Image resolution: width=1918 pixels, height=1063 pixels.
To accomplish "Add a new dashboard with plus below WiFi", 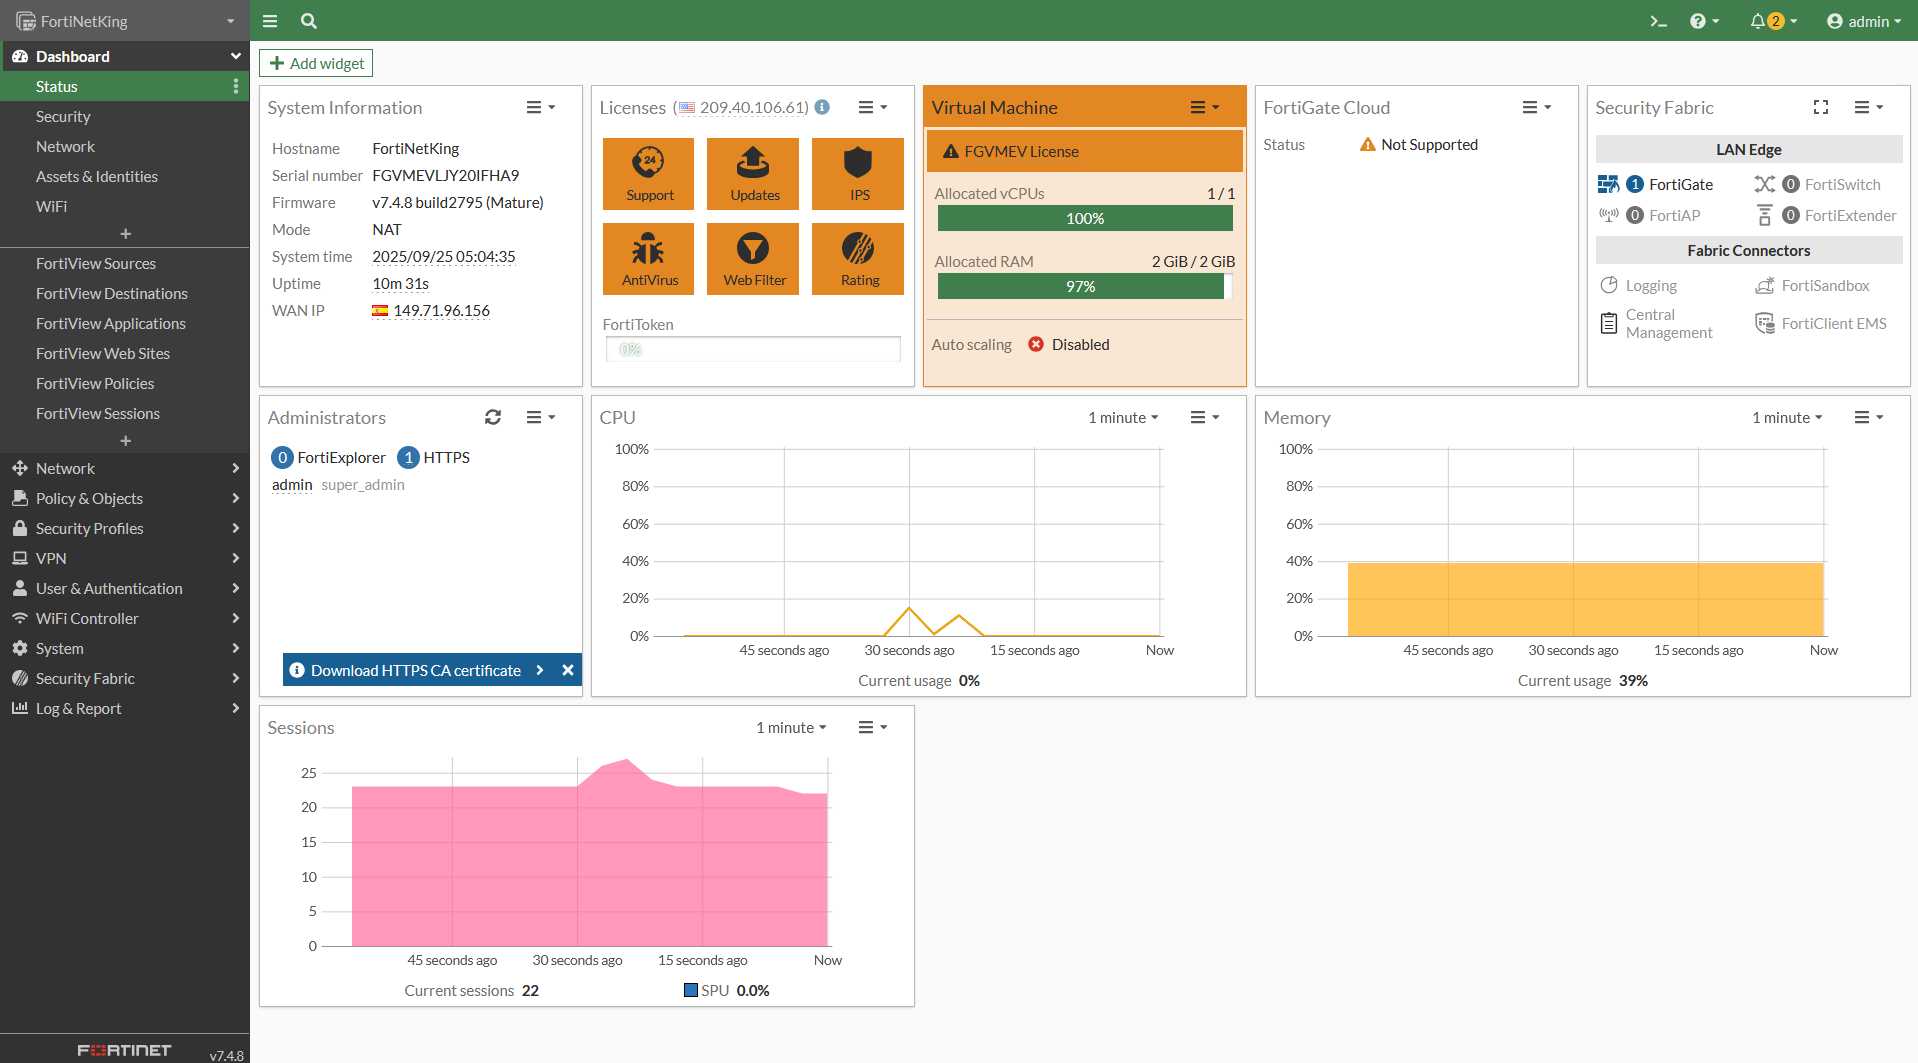I will tap(125, 234).
